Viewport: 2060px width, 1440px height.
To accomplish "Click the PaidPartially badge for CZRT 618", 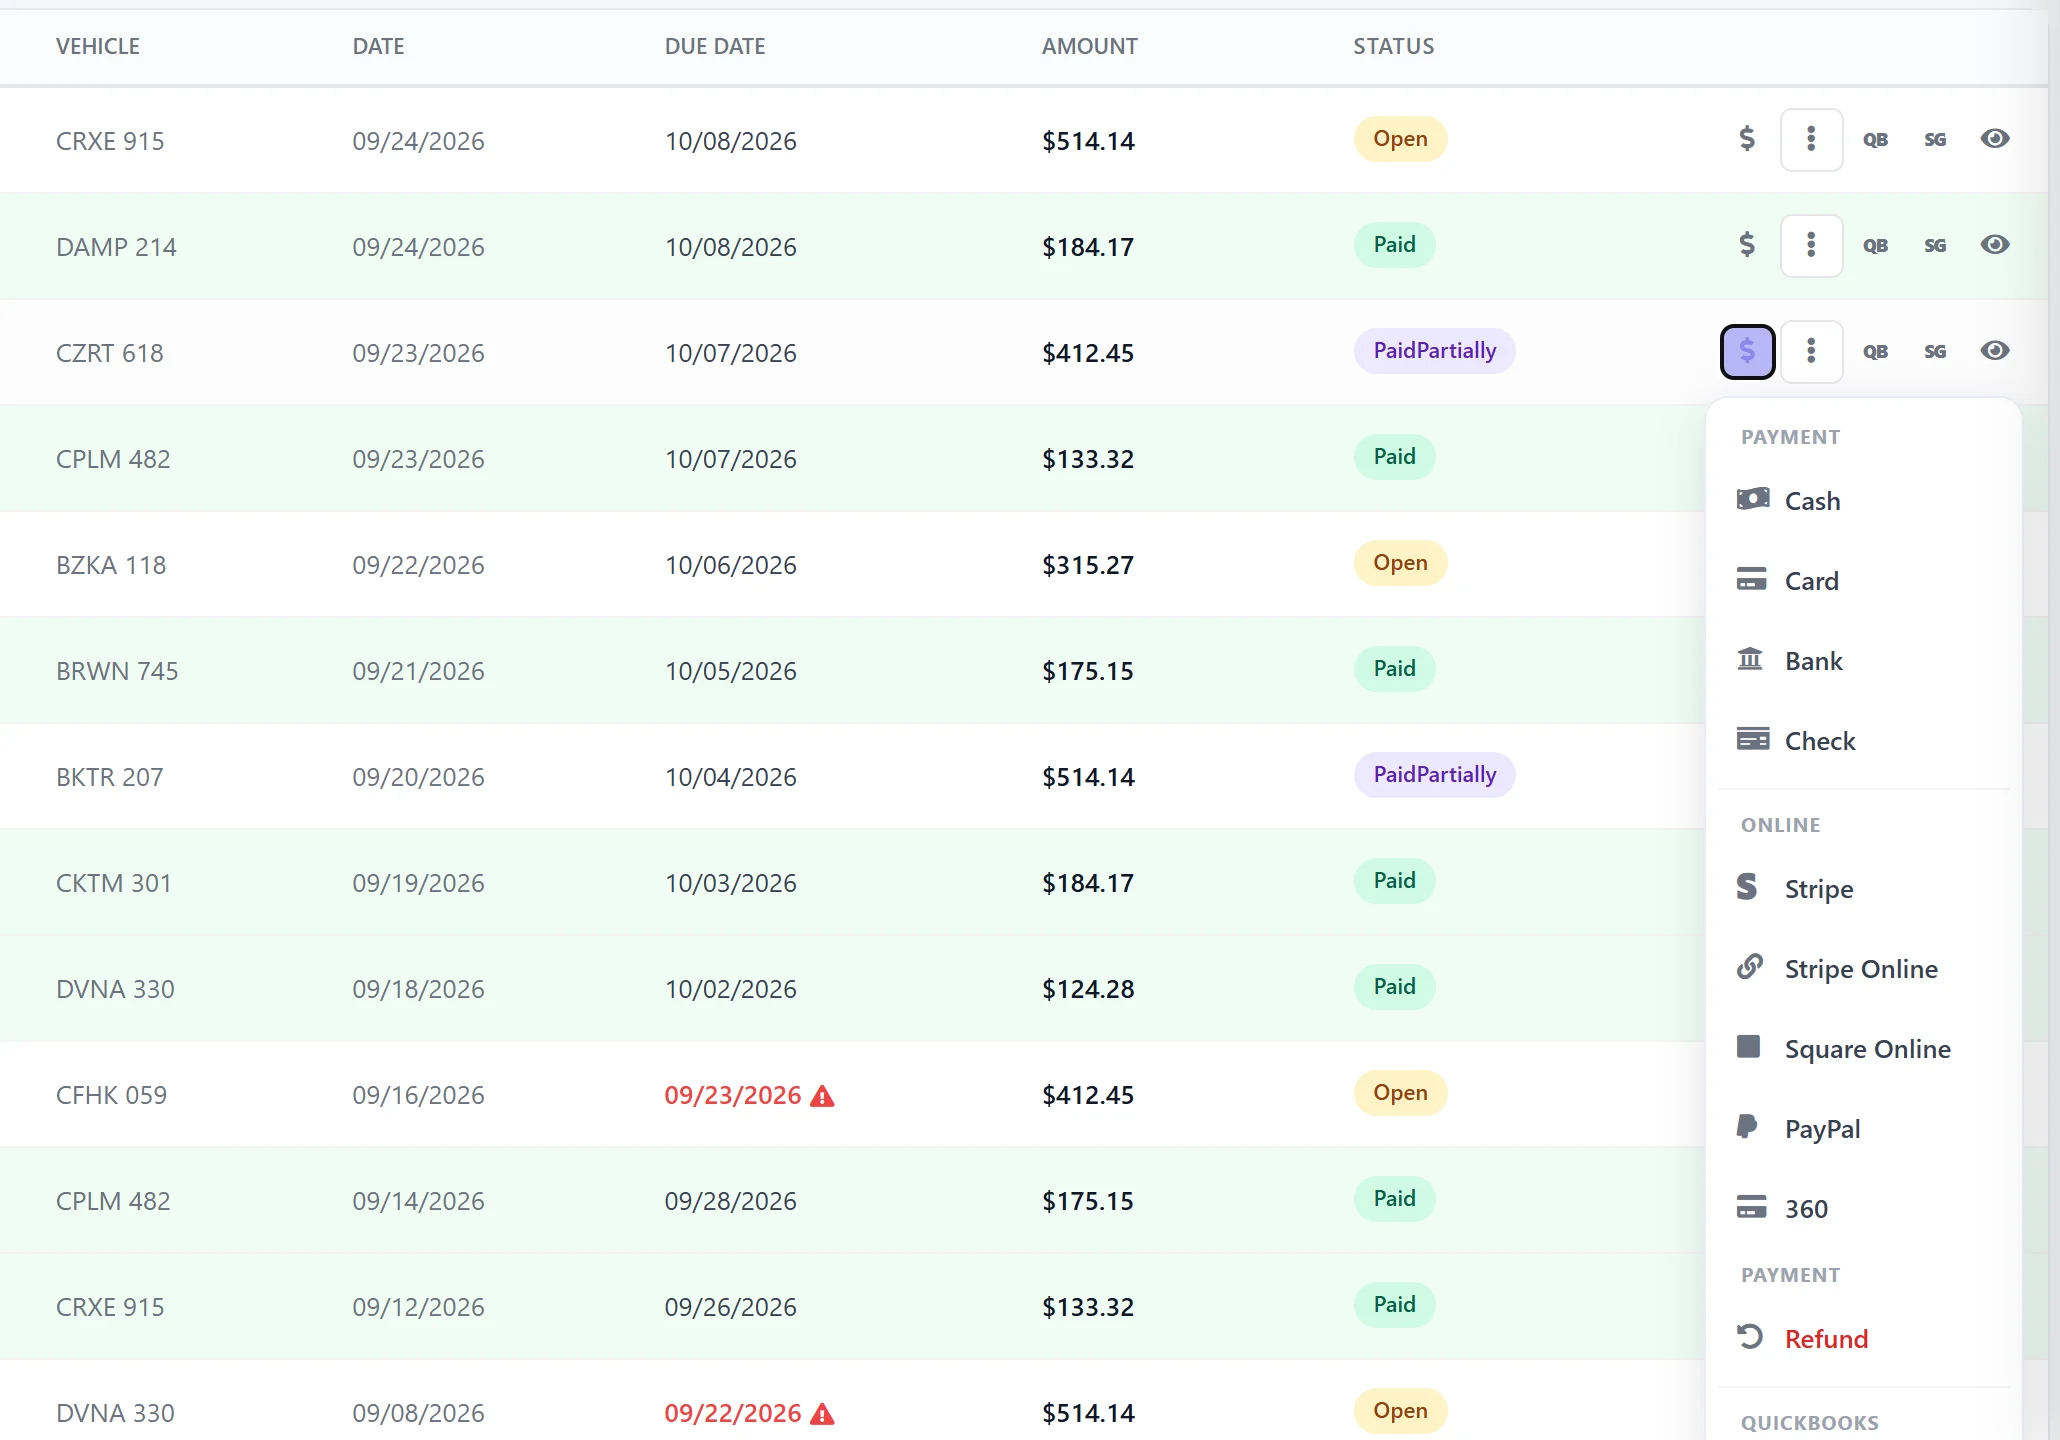I will (x=1434, y=351).
